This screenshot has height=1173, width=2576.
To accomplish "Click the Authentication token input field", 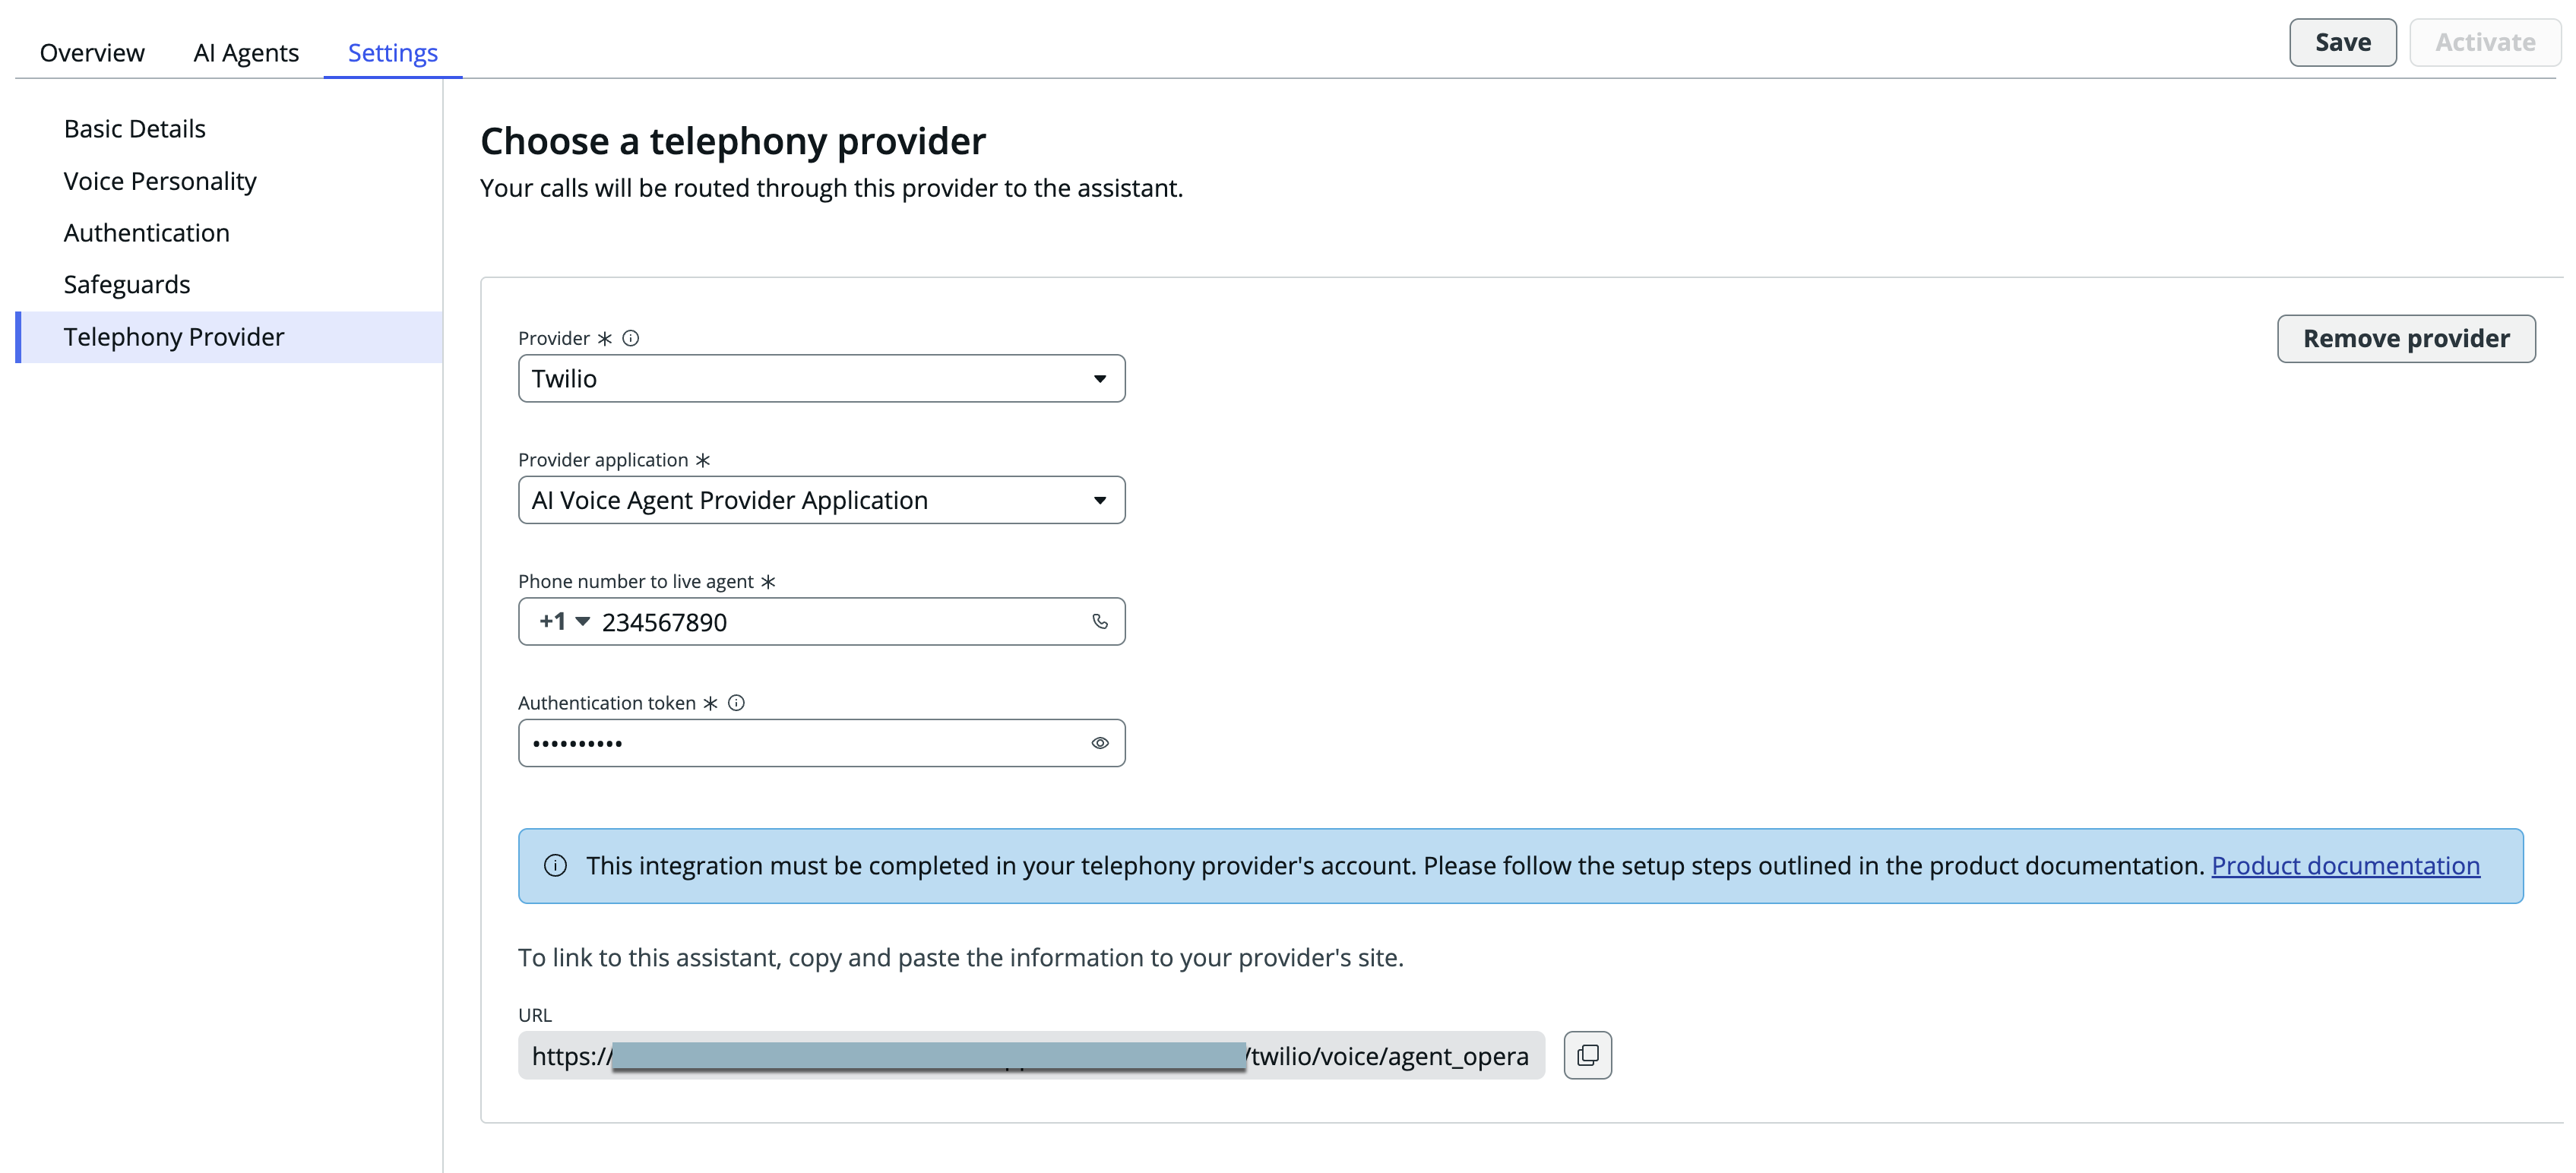I will pyautogui.click(x=821, y=743).
